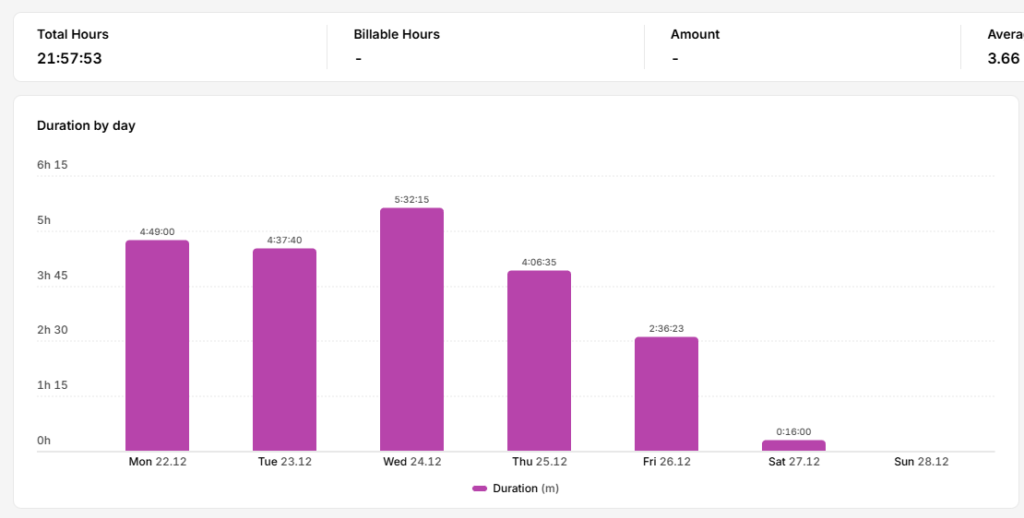The height and width of the screenshot is (518, 1024).
Task: Click the 1h 15 y-axis label
Action: coord(52,385)
